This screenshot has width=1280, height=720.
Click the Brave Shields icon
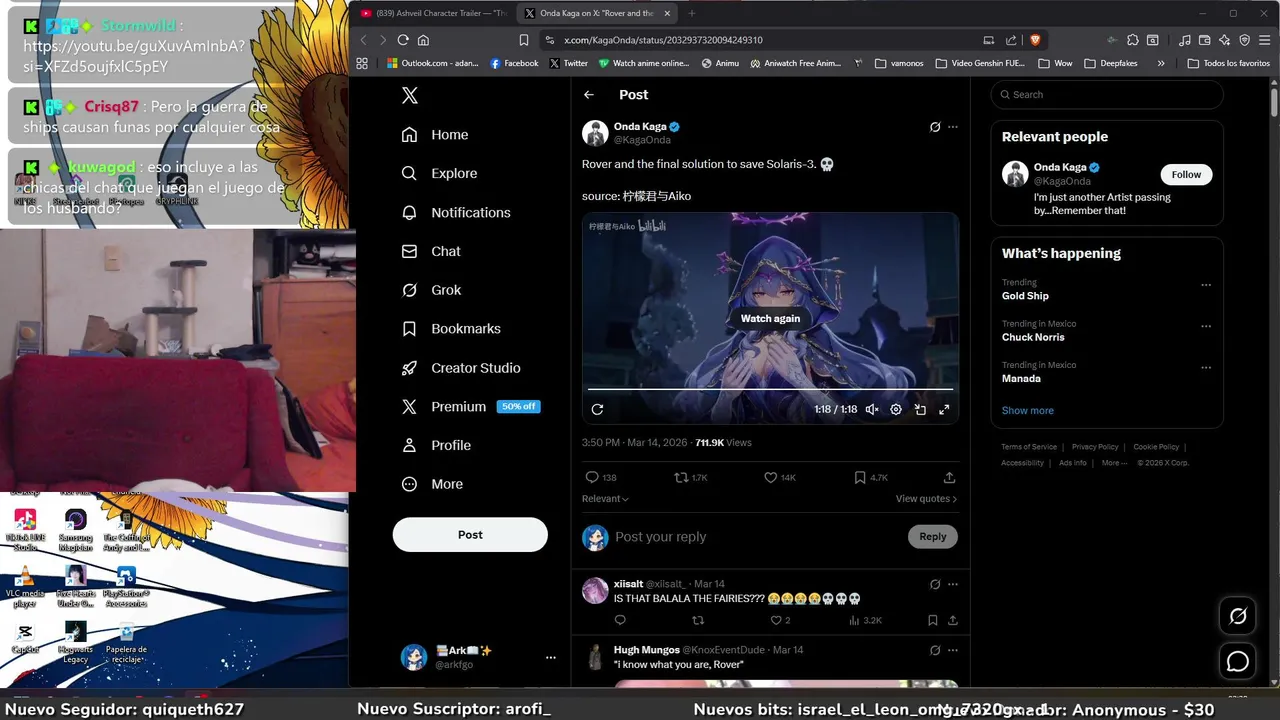coord(1035,40)
